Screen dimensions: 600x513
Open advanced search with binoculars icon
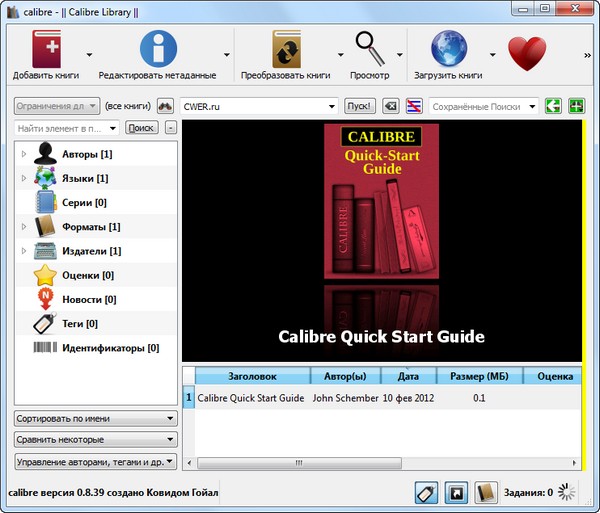click(x=165, y=106)
